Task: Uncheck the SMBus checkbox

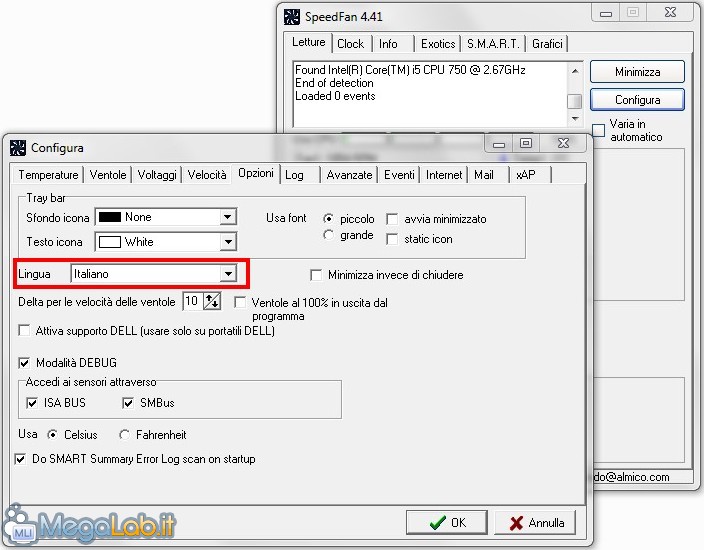Action: (128, 403)
